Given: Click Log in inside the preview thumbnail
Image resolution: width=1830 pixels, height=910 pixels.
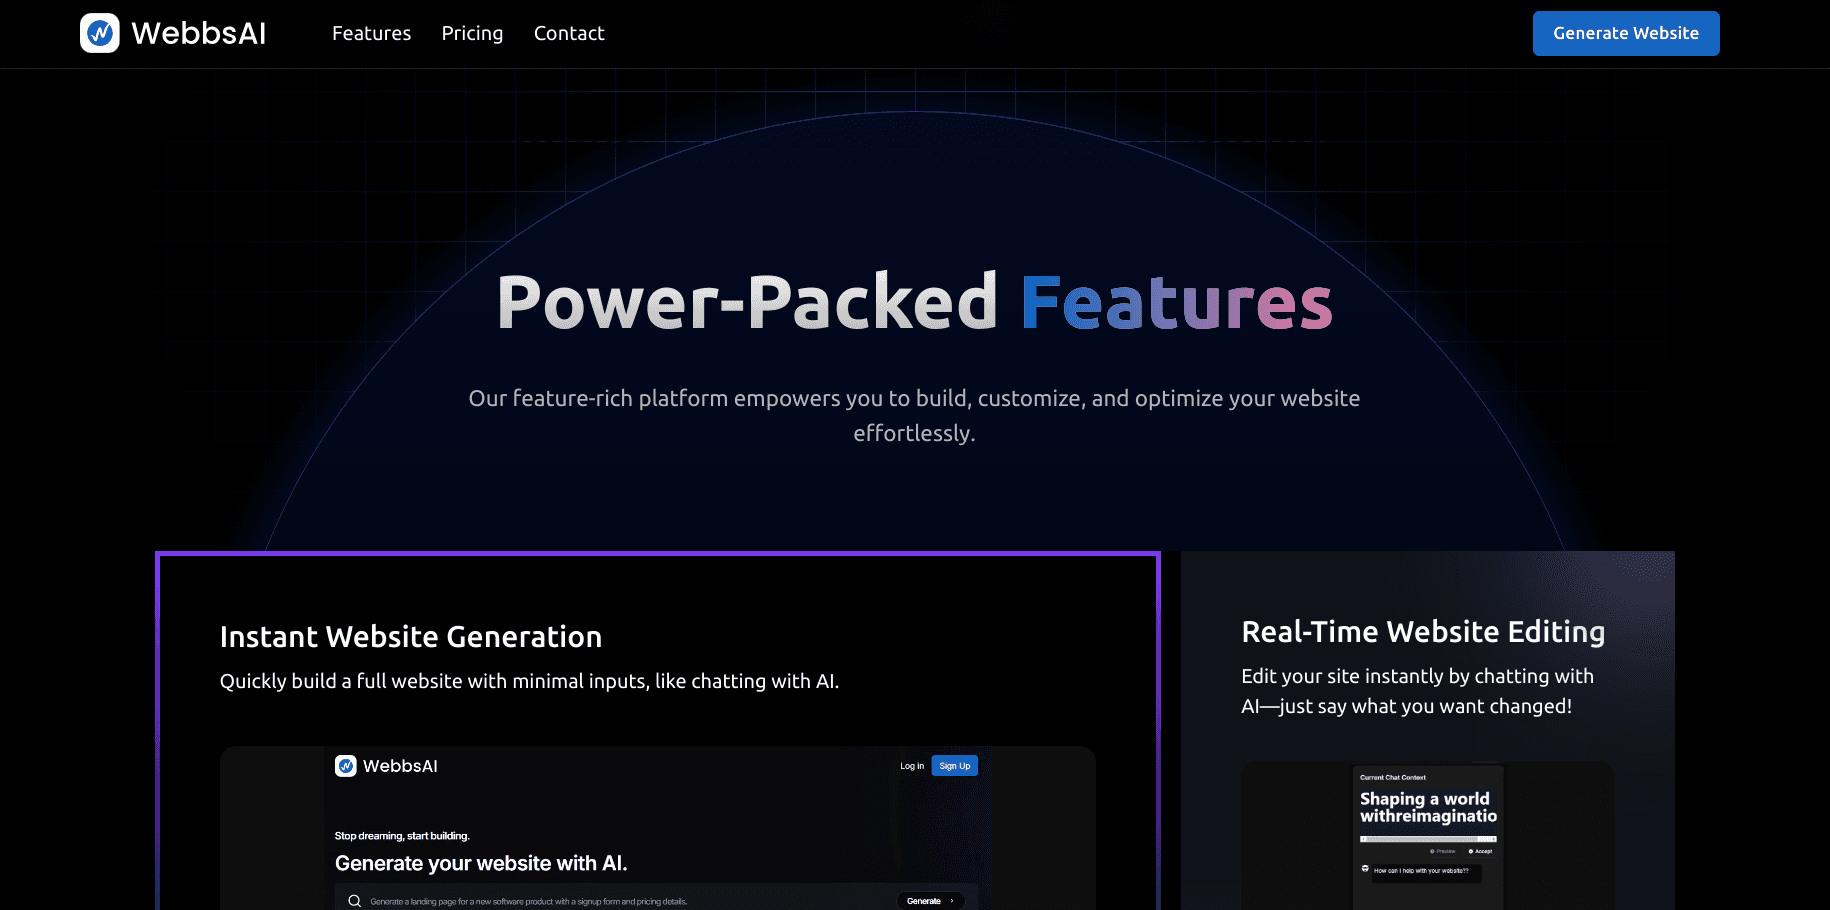Looking at the screenshot, I should click(911, 766).
